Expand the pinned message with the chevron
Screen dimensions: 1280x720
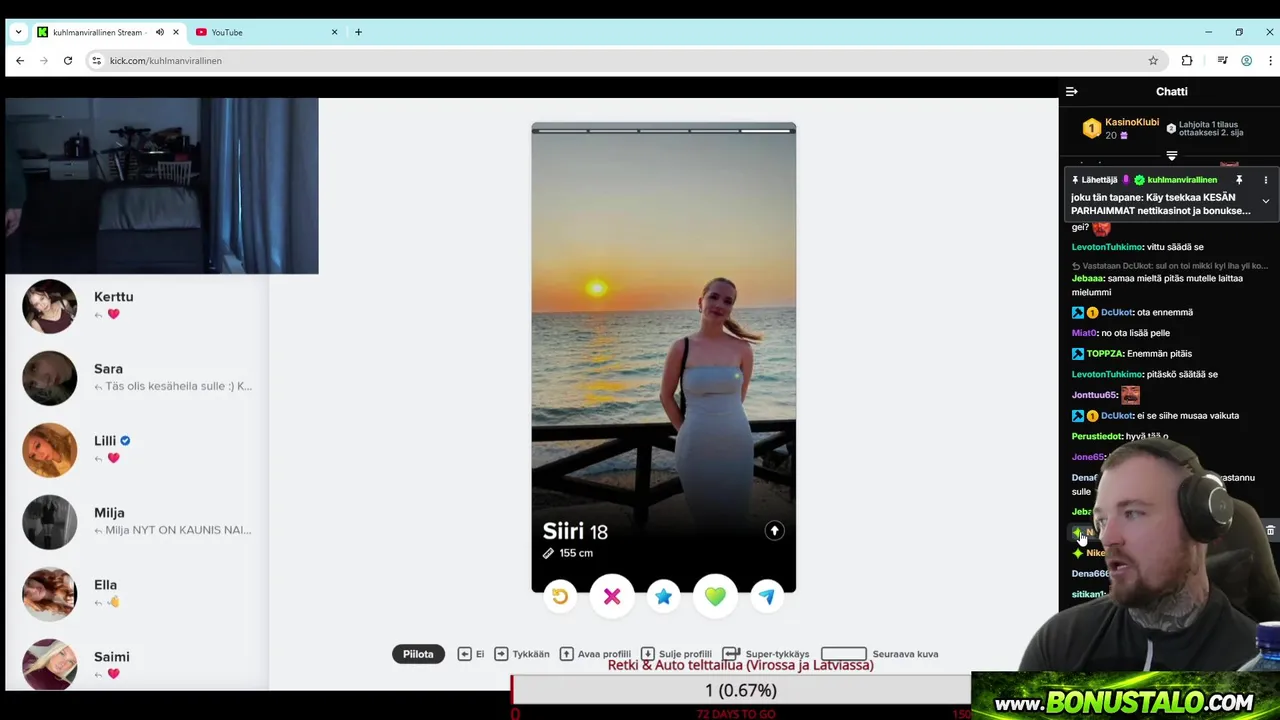pyautogui.click(x=1265, y=201)
